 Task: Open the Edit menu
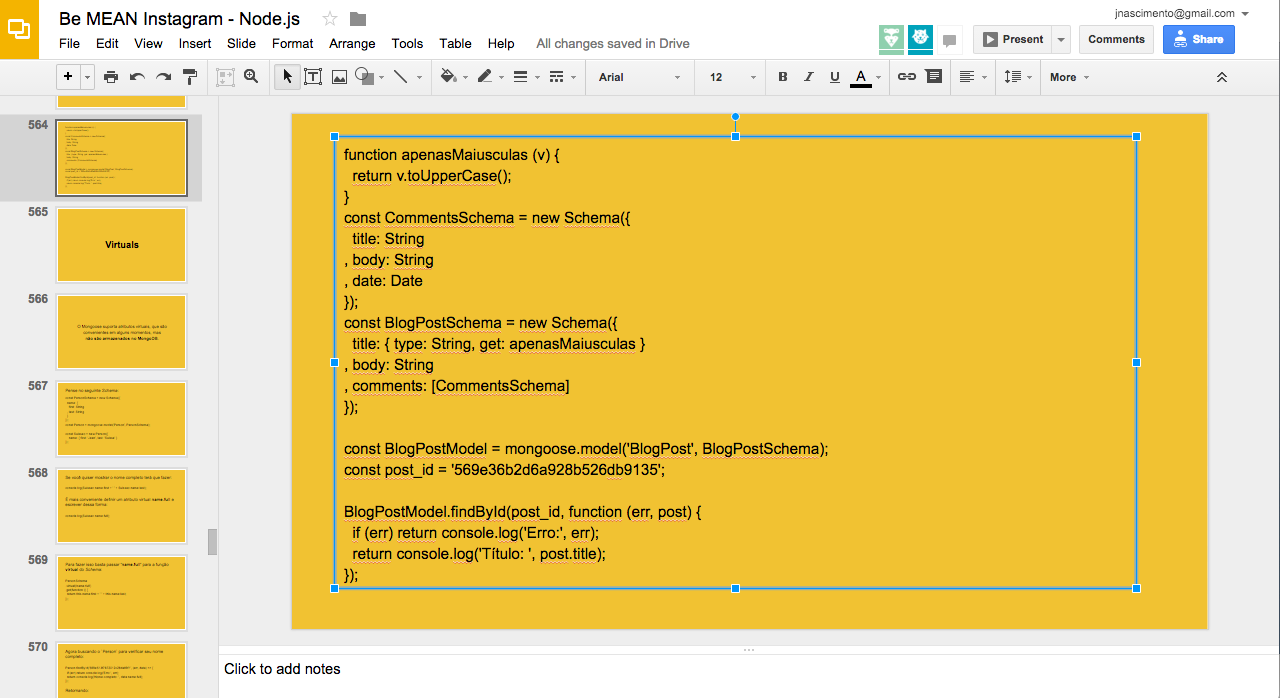107,43
